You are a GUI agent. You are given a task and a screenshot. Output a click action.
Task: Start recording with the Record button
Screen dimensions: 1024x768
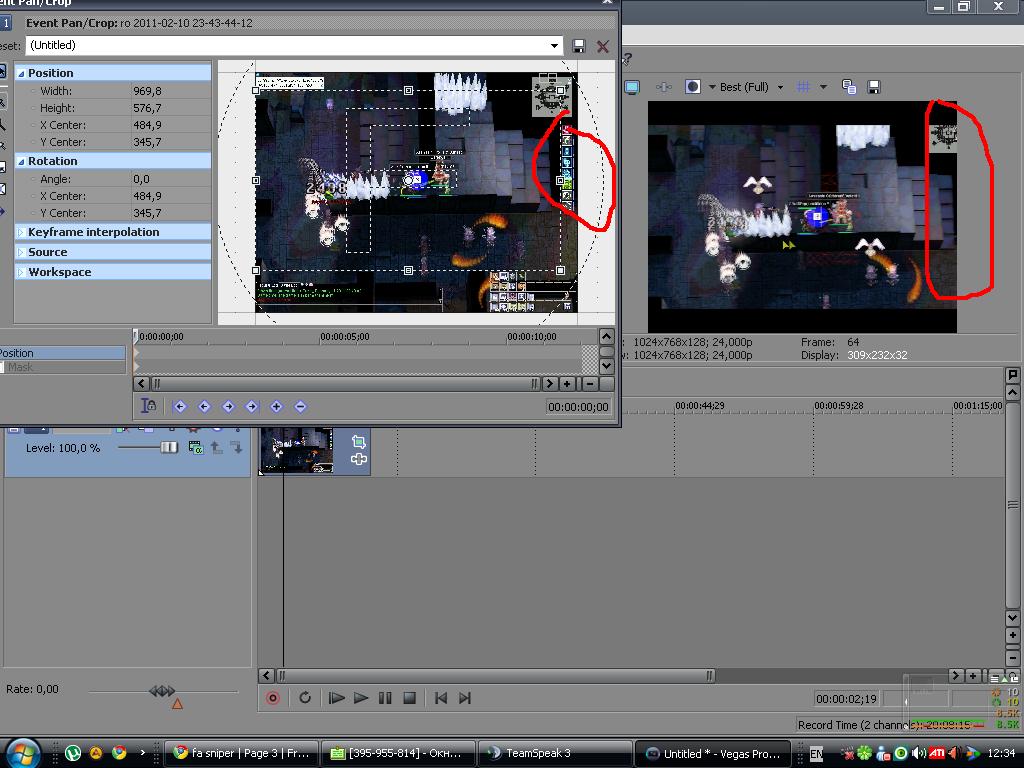tap(273, 698)
